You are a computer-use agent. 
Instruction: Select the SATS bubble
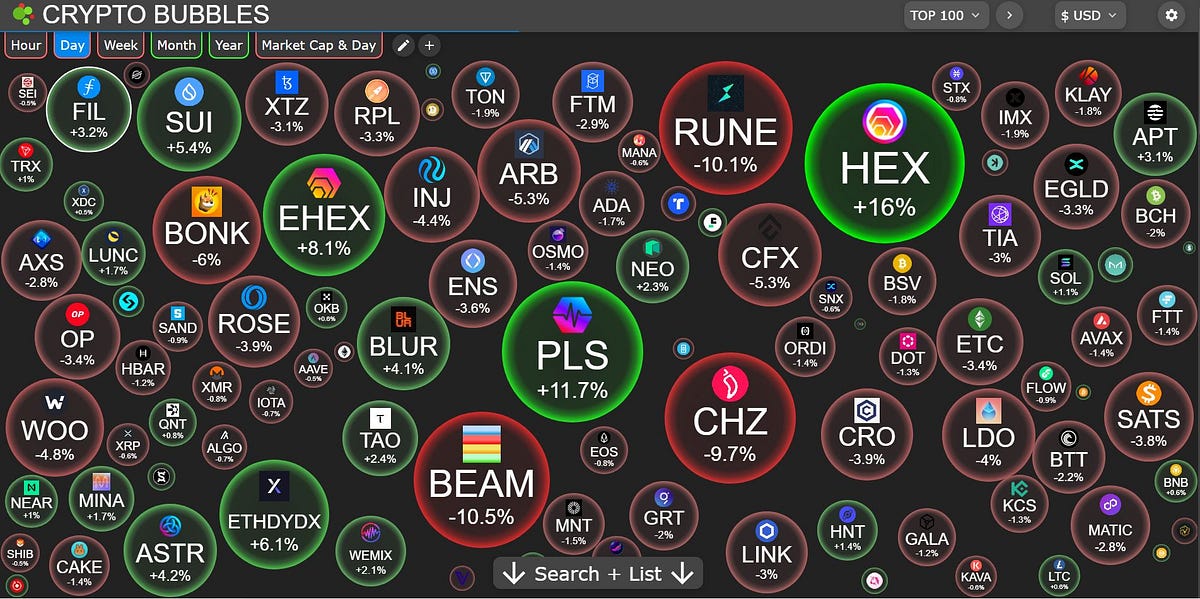click(x=1149, y=417)
